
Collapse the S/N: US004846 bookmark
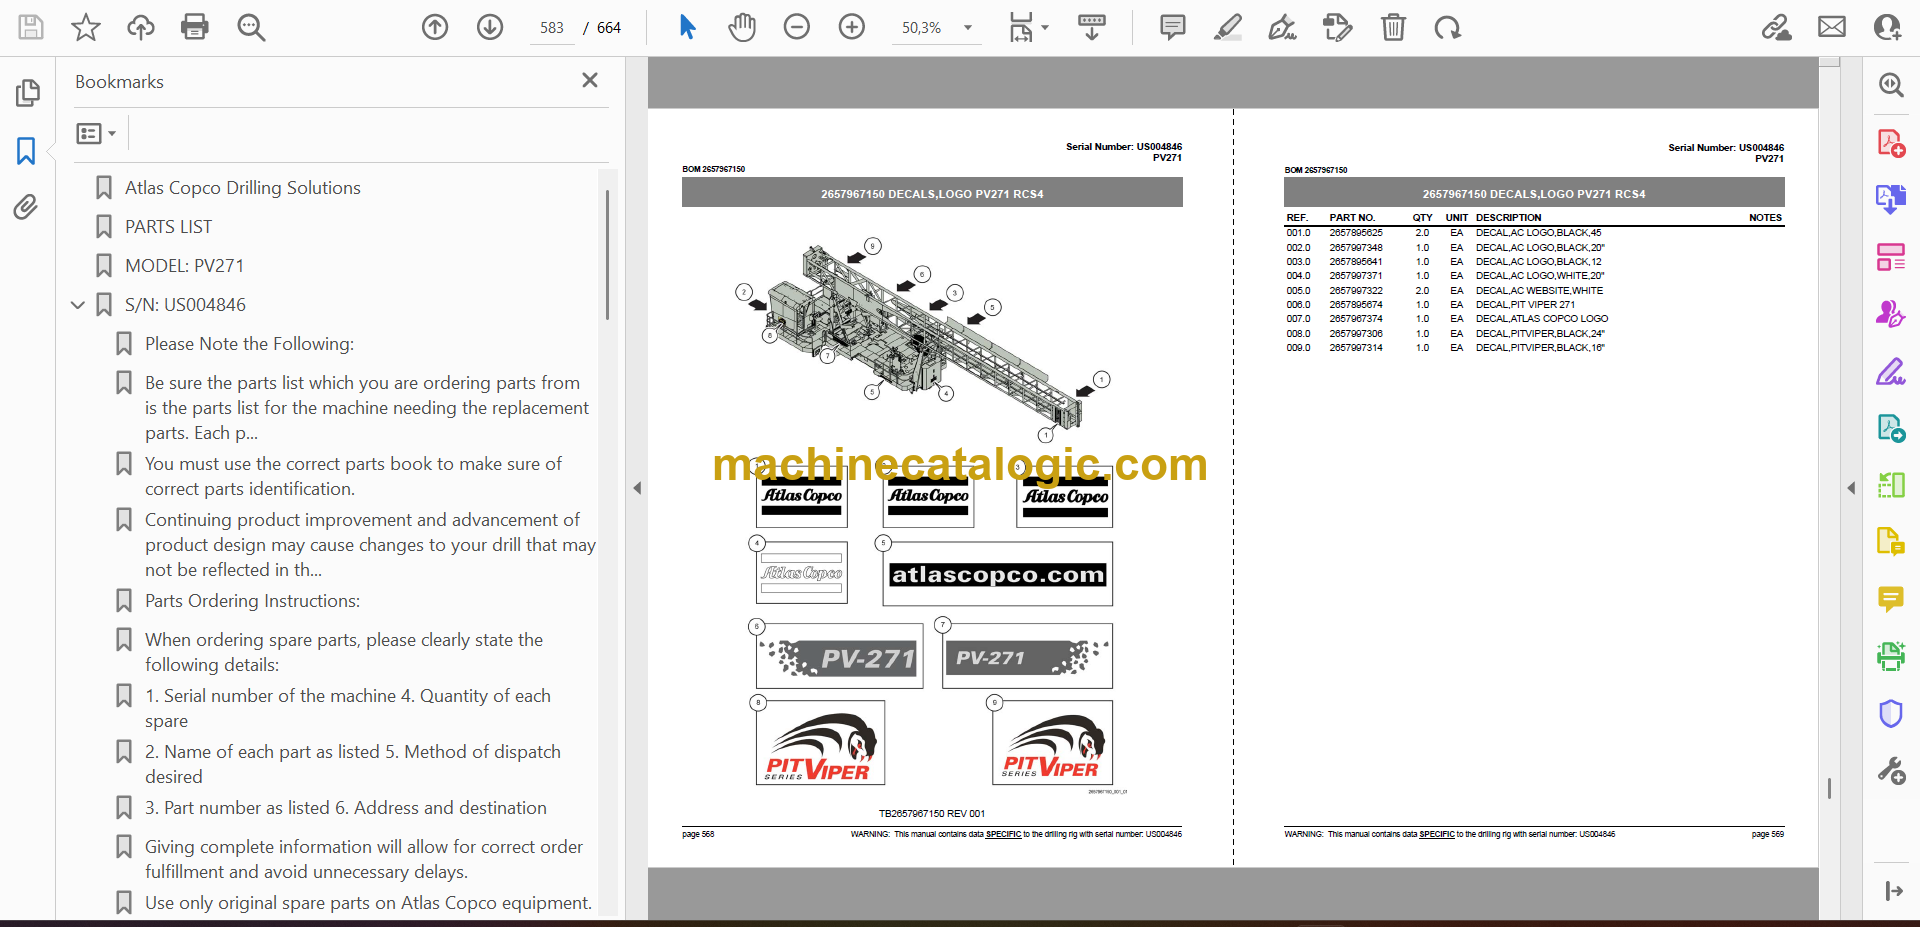tap(78, 305)
